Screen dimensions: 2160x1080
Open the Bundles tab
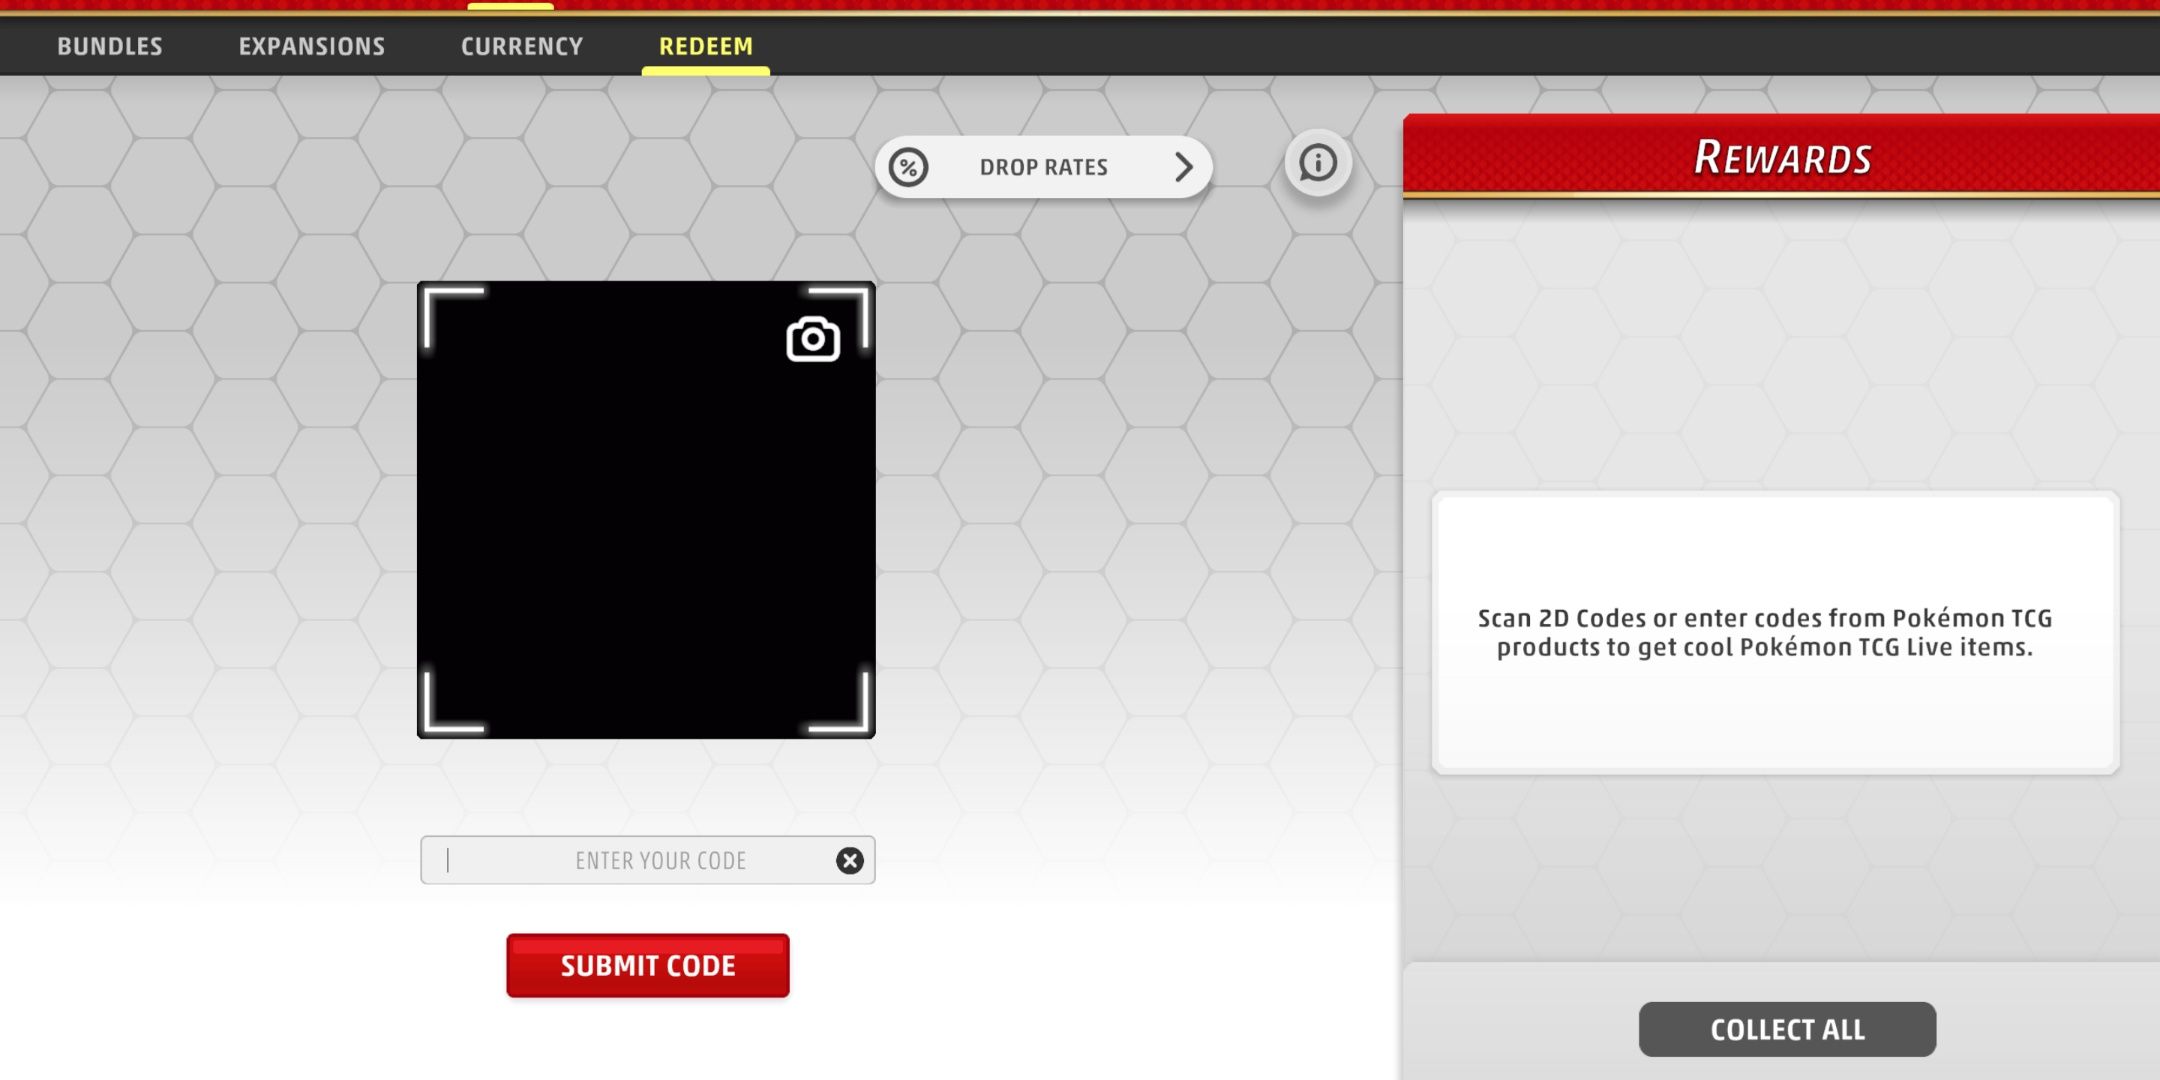pyautogui.click(x=110, y=46)
